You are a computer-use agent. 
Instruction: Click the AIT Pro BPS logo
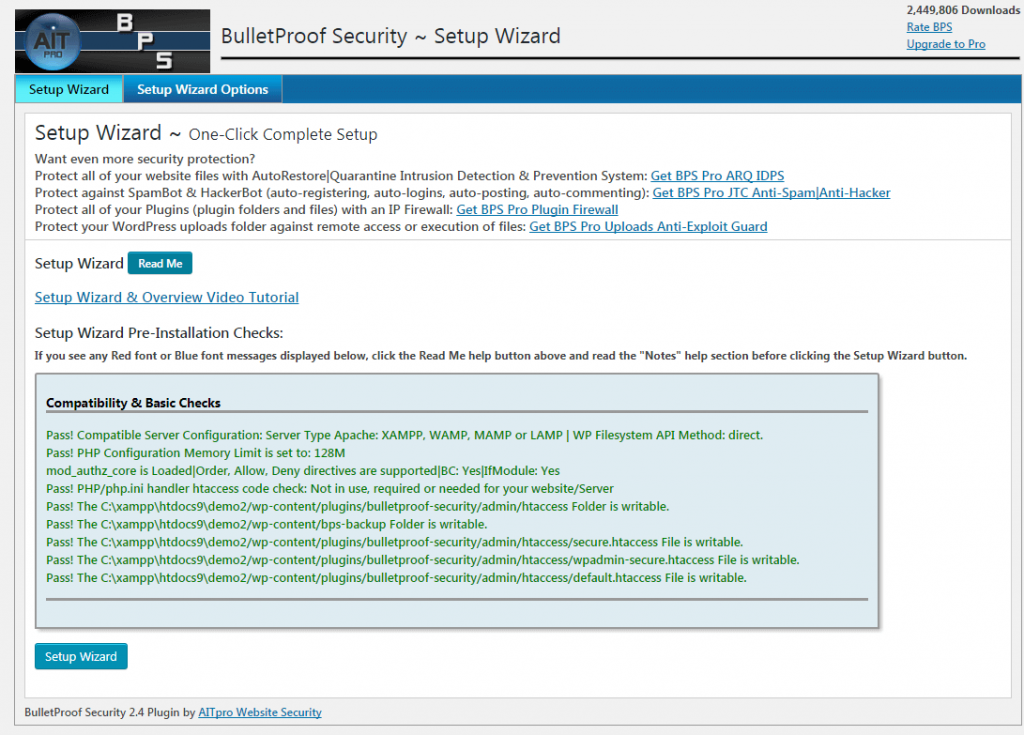pyautogui.click(x=113, y=41)
